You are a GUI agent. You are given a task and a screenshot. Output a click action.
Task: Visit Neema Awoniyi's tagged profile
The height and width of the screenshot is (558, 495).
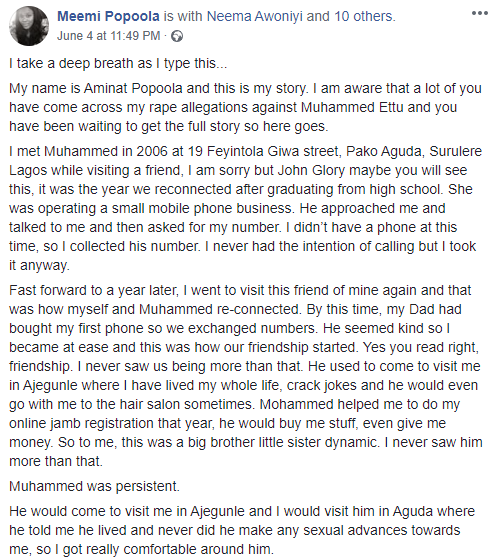coord(254,16)
